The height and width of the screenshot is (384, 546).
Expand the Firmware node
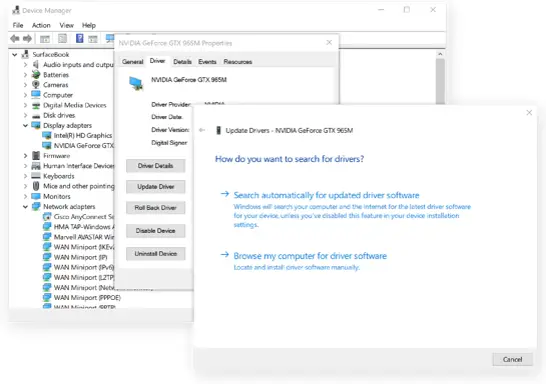click(x=25, y=156)
